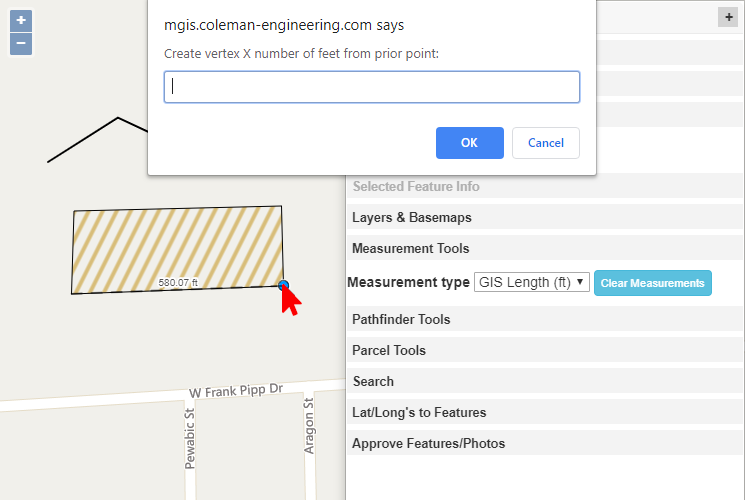
Task: Collapse the Measurement Tools section
Action: pos(410,249)
